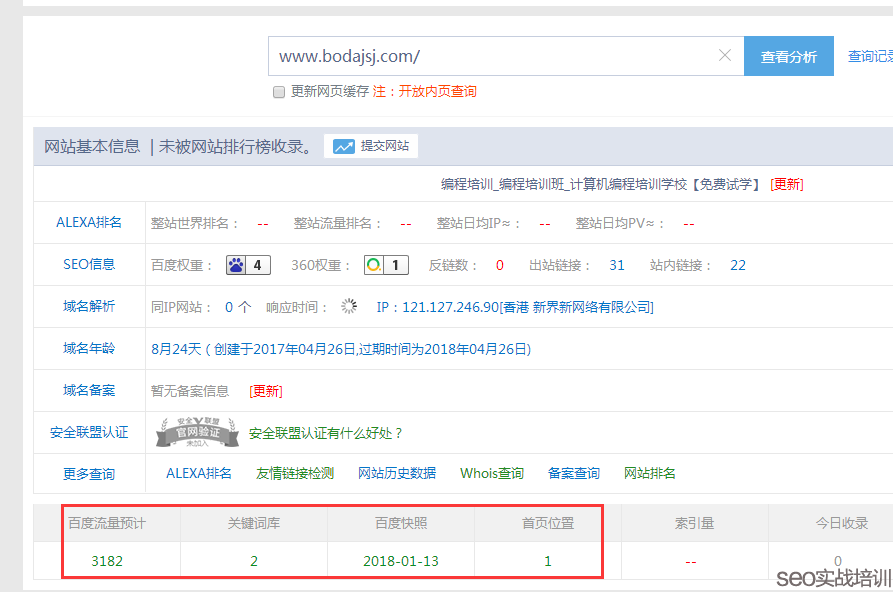
Task: Click the chart icon on 提交网站 button
Action: (343, 146)
